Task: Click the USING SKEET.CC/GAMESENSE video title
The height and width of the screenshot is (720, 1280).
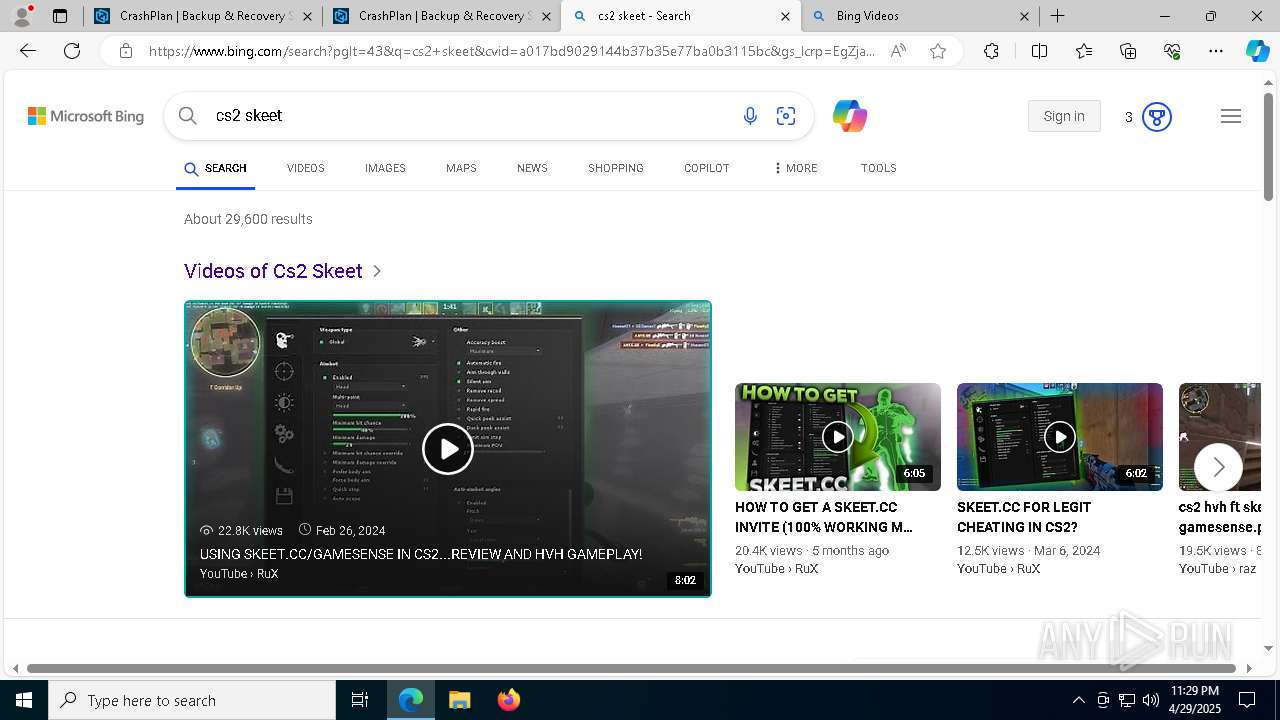Action: click(421, 554)
